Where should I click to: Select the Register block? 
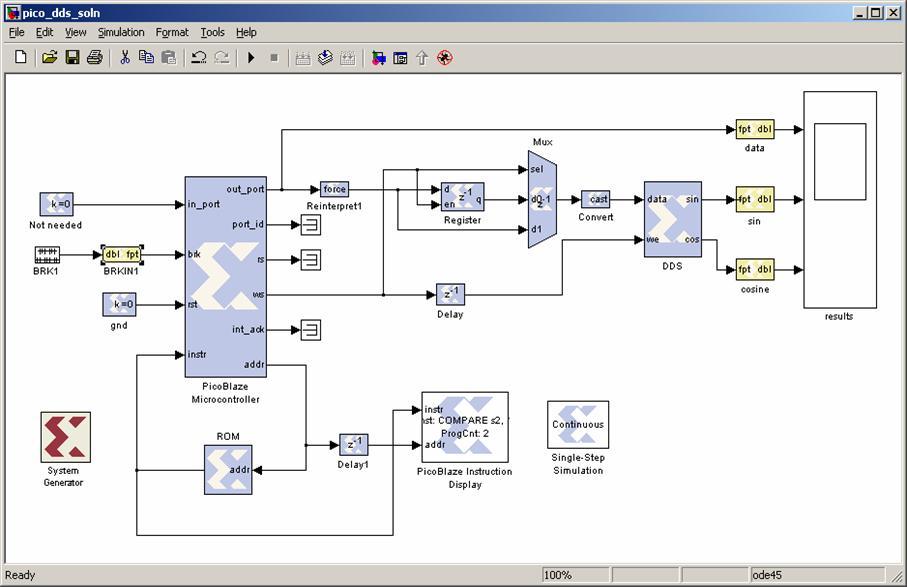point(463,197)
